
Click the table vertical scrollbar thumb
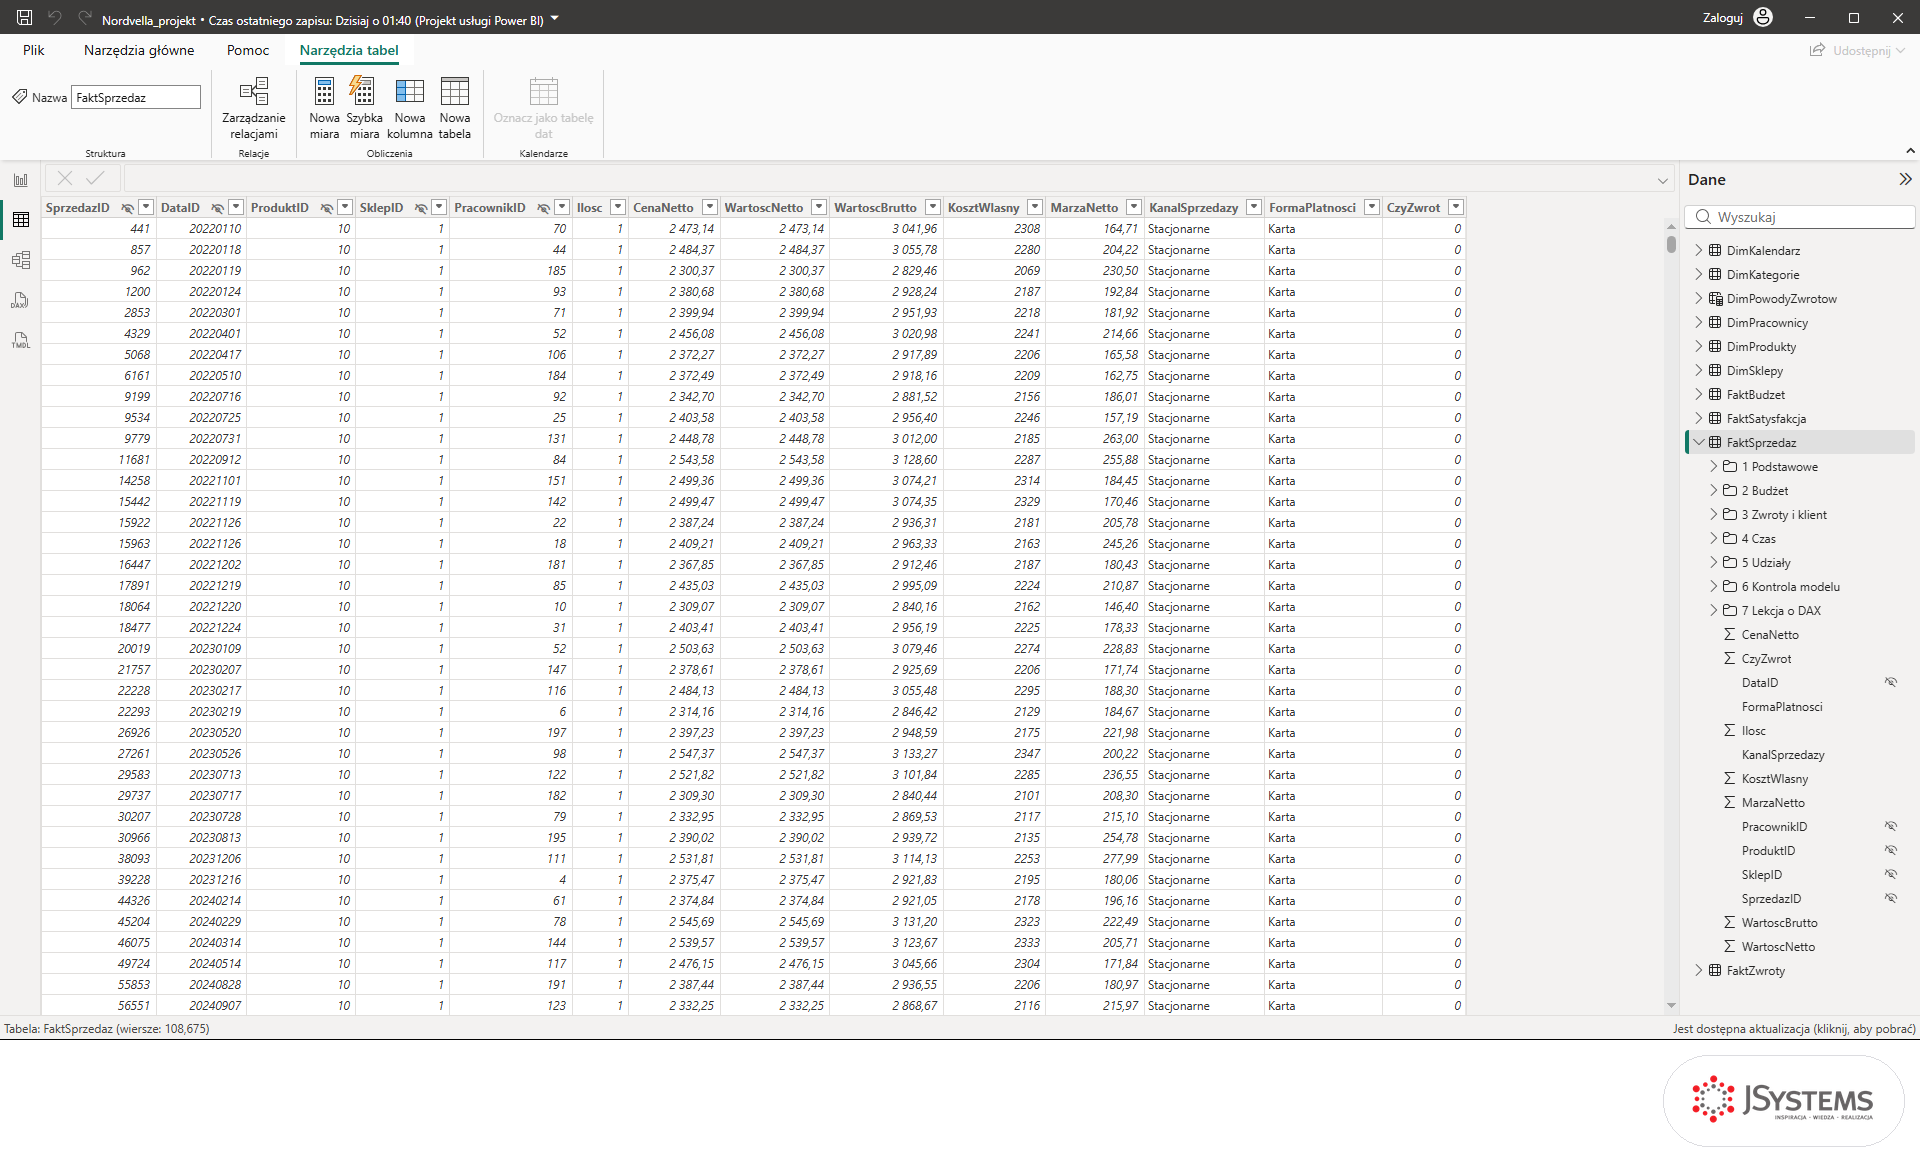pyautogui.click(x=1671, y=243)
